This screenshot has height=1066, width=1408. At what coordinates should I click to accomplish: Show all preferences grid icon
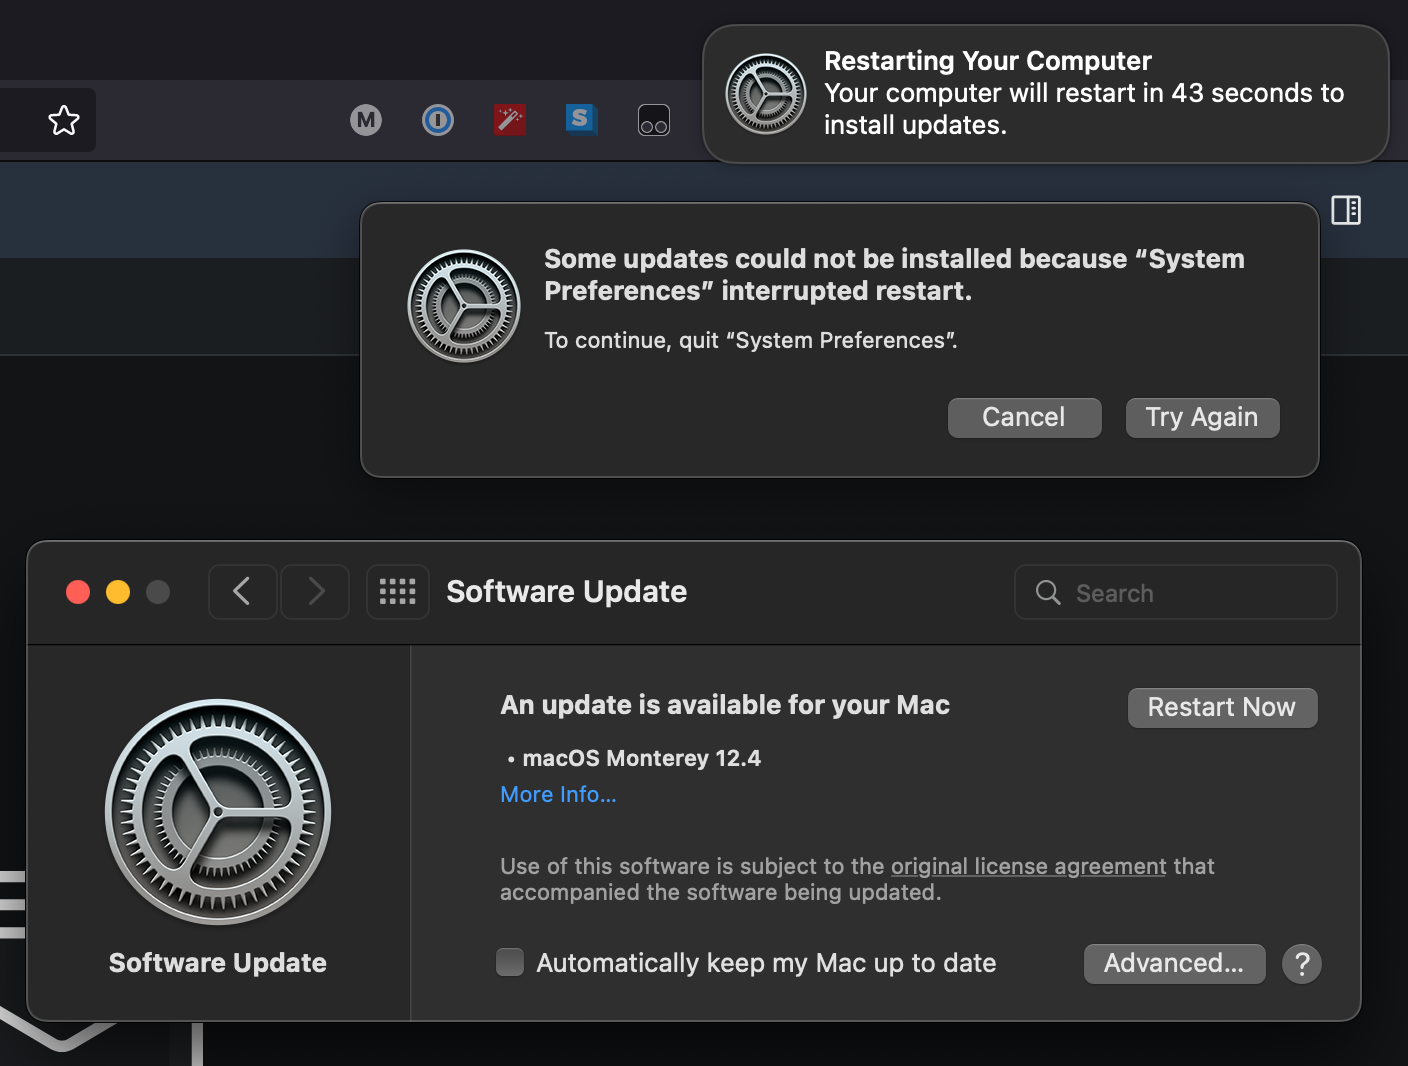pyautogui.click(x=398, y=592)
